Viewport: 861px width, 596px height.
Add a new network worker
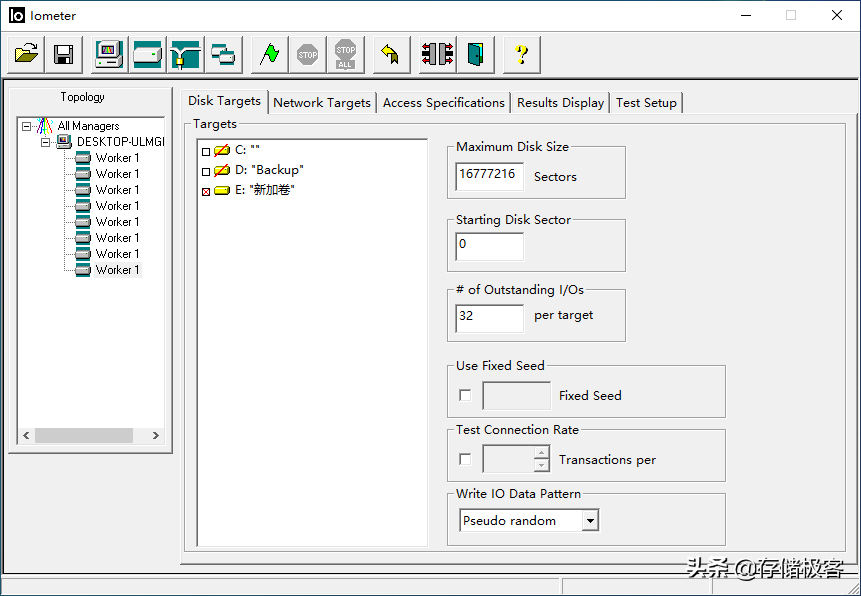coord(186,54)
